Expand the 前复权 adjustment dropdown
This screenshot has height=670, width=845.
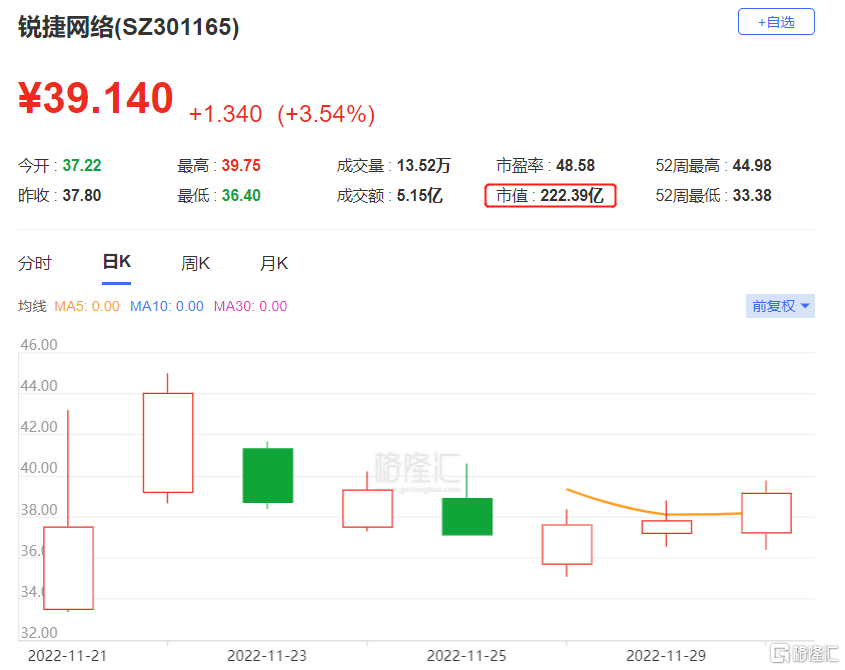780,306
